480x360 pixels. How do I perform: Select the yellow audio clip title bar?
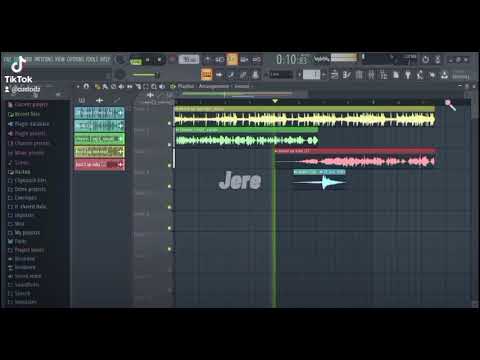click(305, 109)
